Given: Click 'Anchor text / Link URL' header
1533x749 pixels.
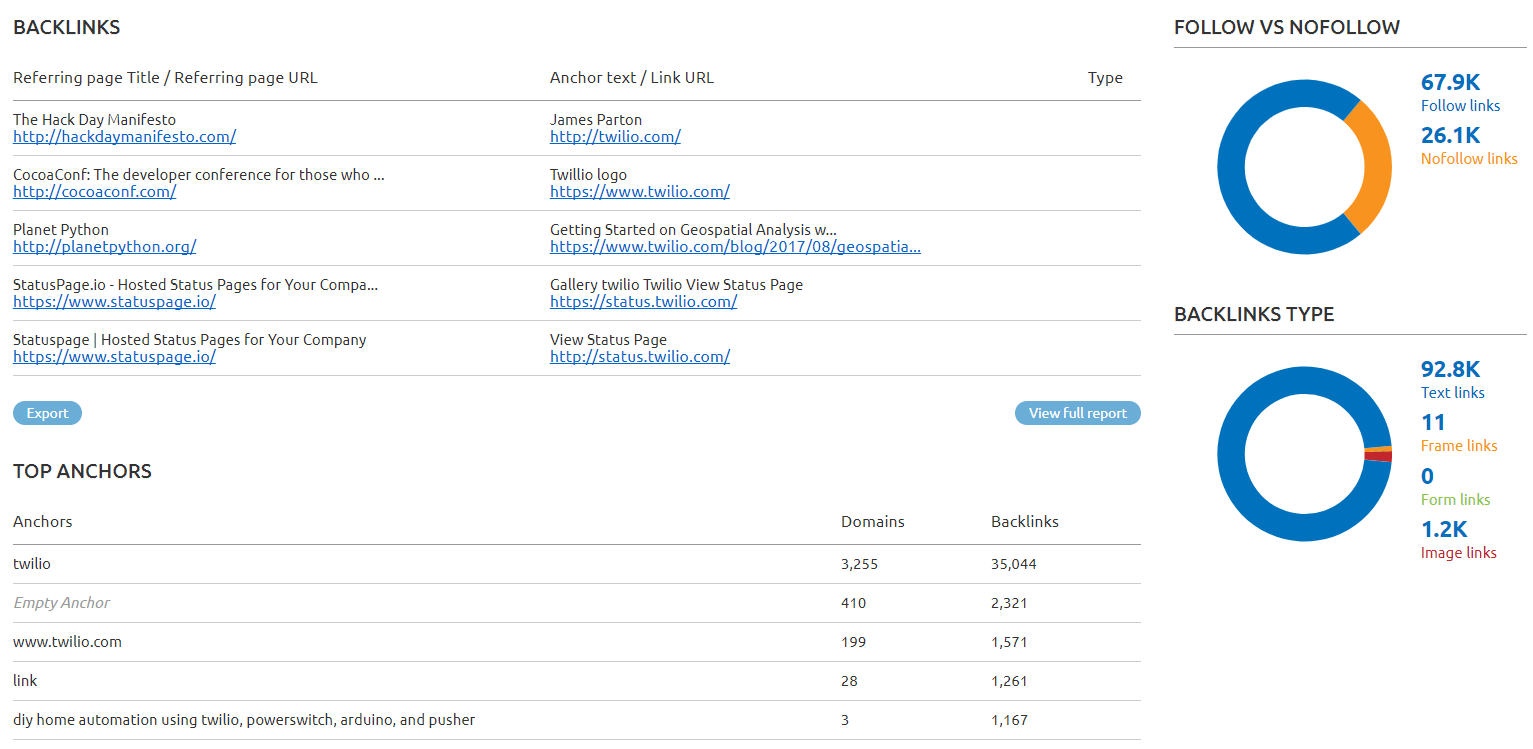Looking at the screenshot, I should tap(632, 78).
